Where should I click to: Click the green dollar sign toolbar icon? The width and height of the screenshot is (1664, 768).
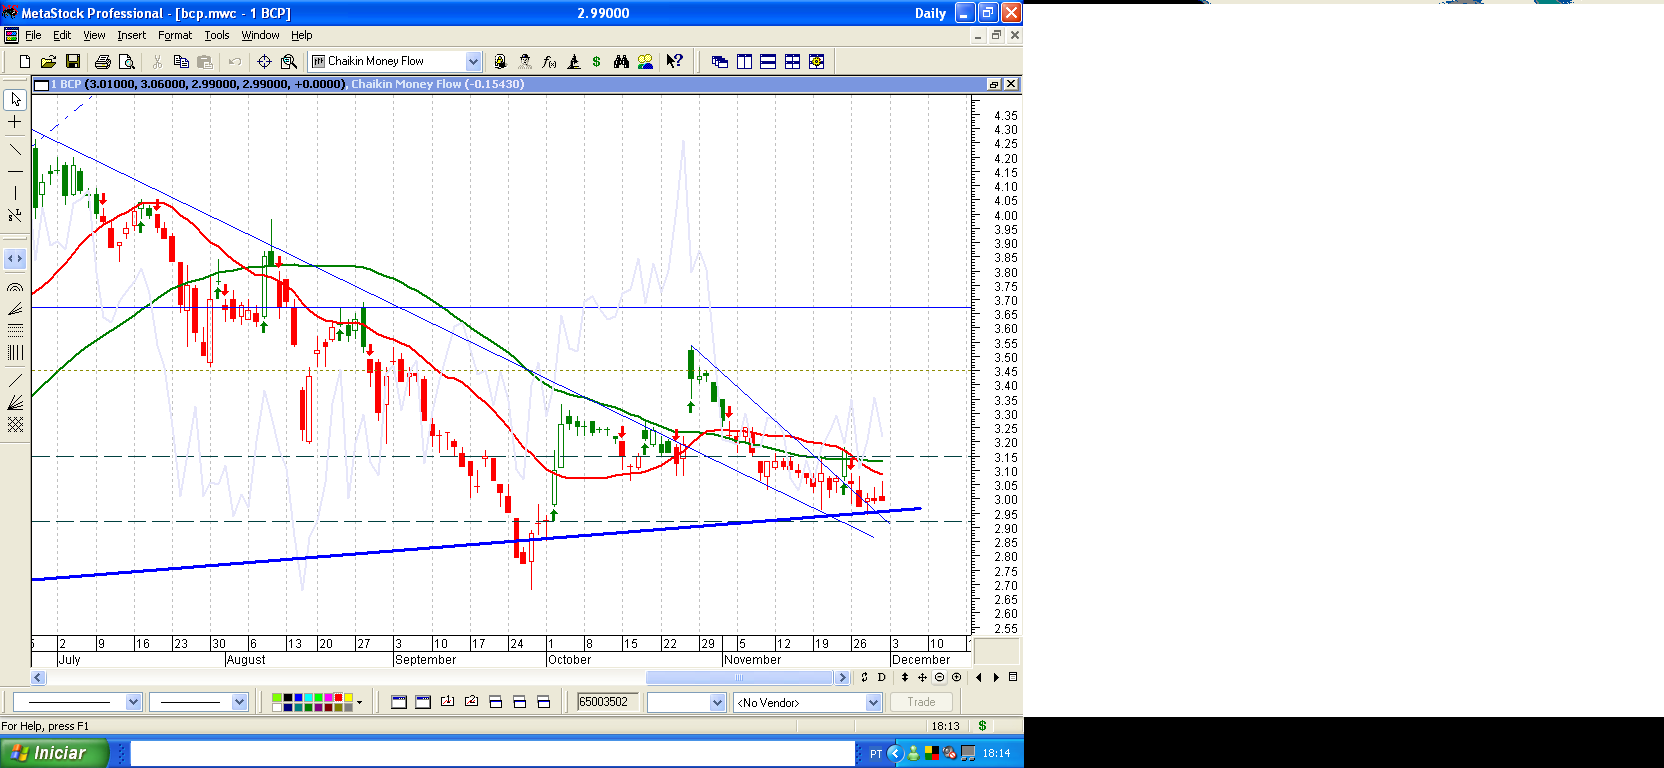tap(597, 62)
